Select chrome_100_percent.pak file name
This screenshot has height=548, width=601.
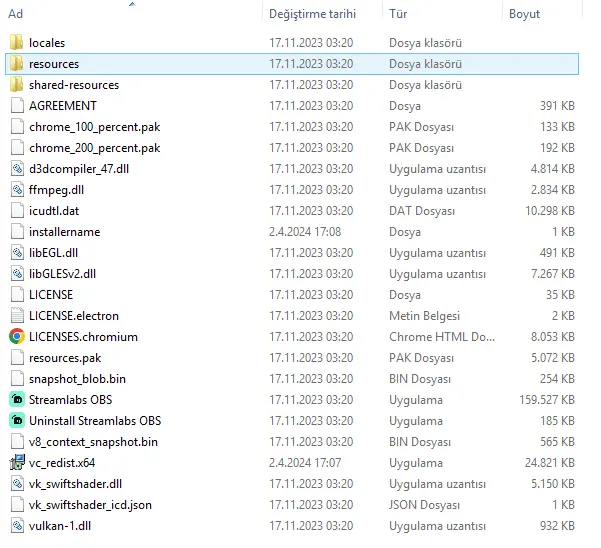coord(95,127)
